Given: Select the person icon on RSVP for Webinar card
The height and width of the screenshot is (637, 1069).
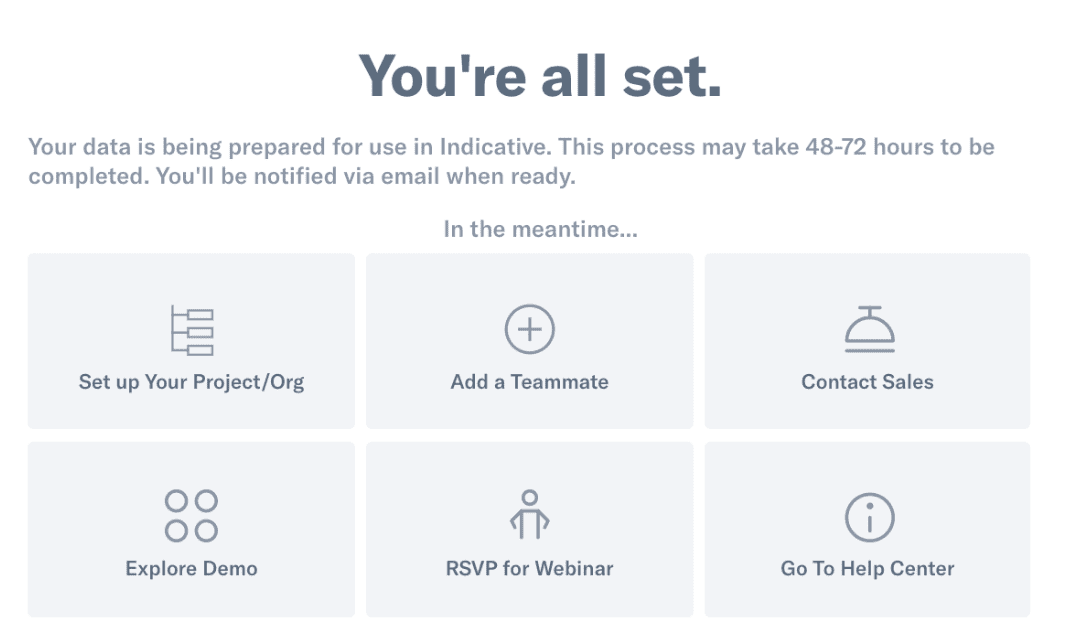Looking at the screenshot, I should pos(529,514).
